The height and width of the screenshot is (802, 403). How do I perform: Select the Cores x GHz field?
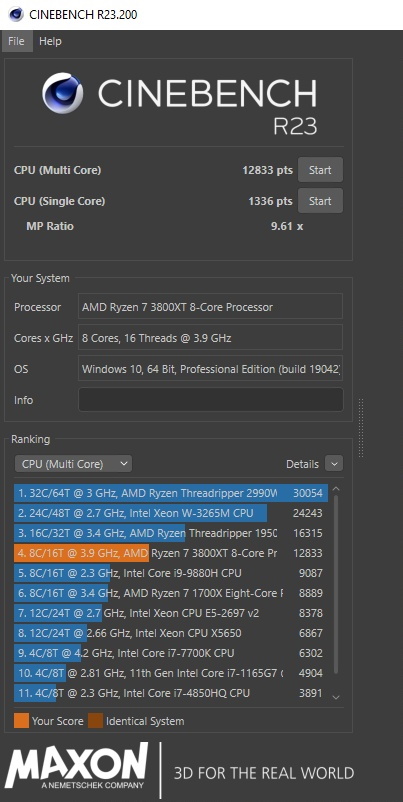(210, 338)
